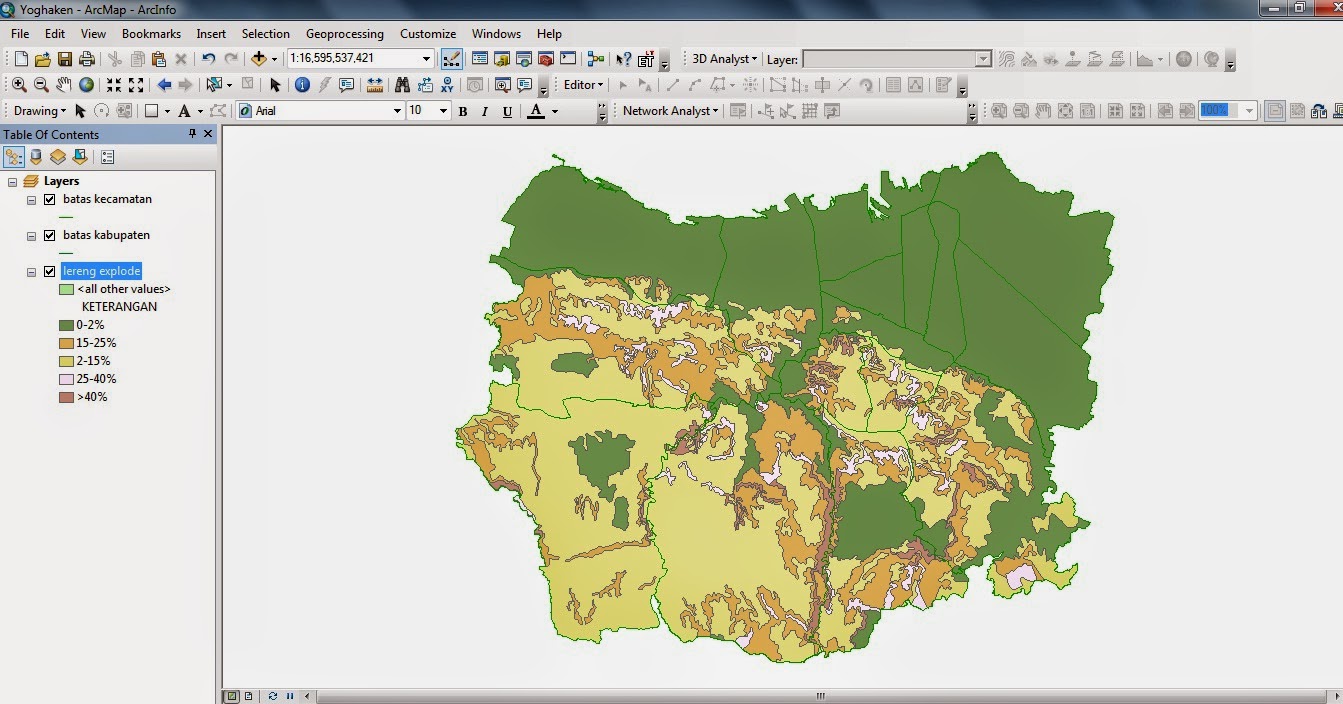Launch ModelBuilder window
Screen dimensions: 1343x704
pyautogui.click(x=596, y=59)
